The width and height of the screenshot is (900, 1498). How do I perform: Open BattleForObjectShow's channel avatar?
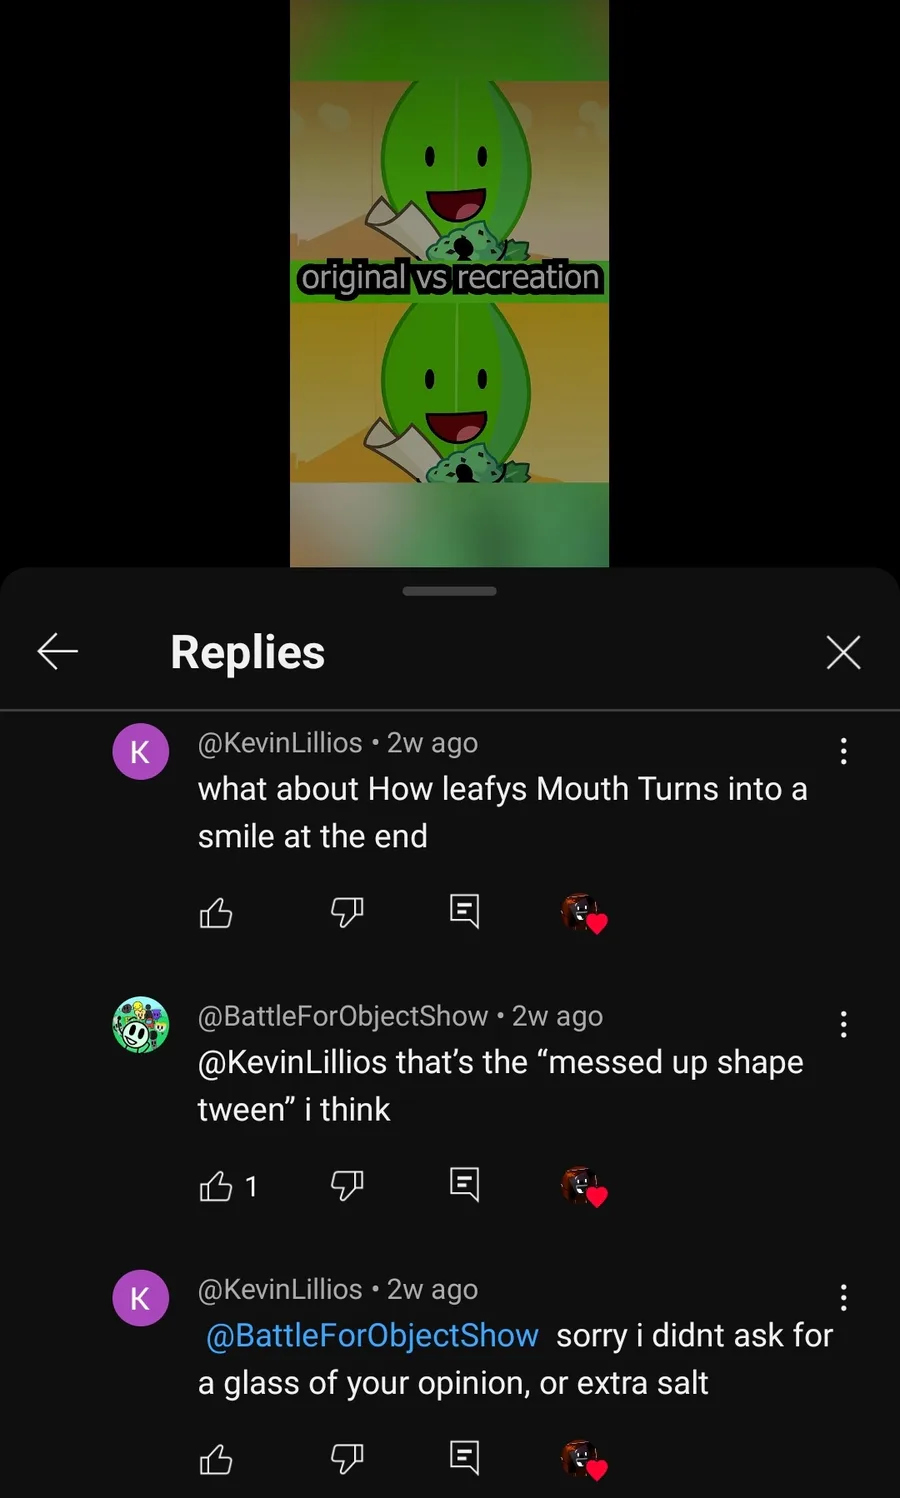[140, 1024]
